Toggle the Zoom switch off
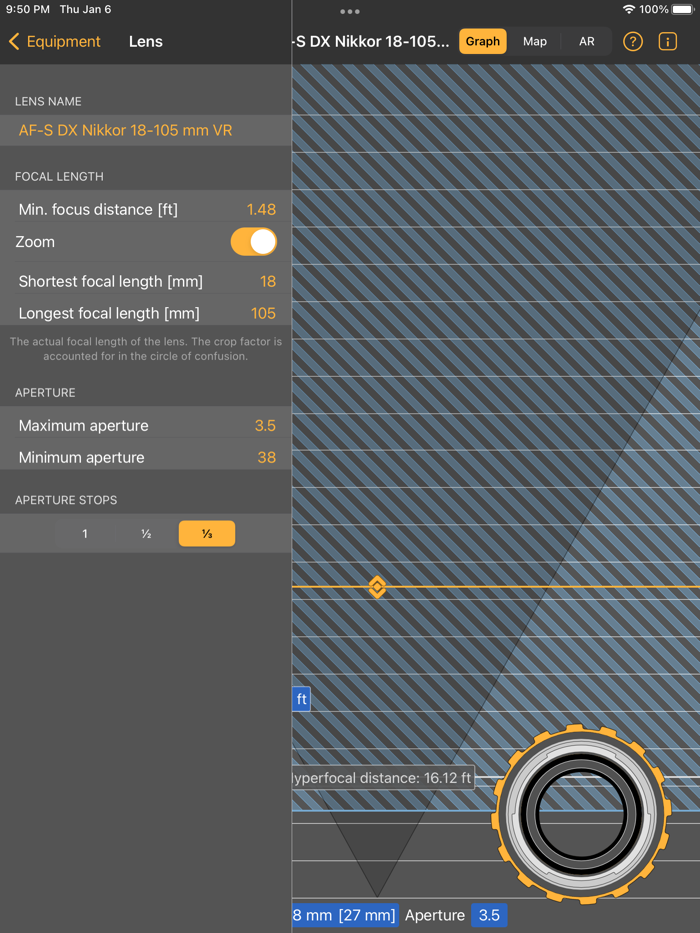 coord(254,242)
